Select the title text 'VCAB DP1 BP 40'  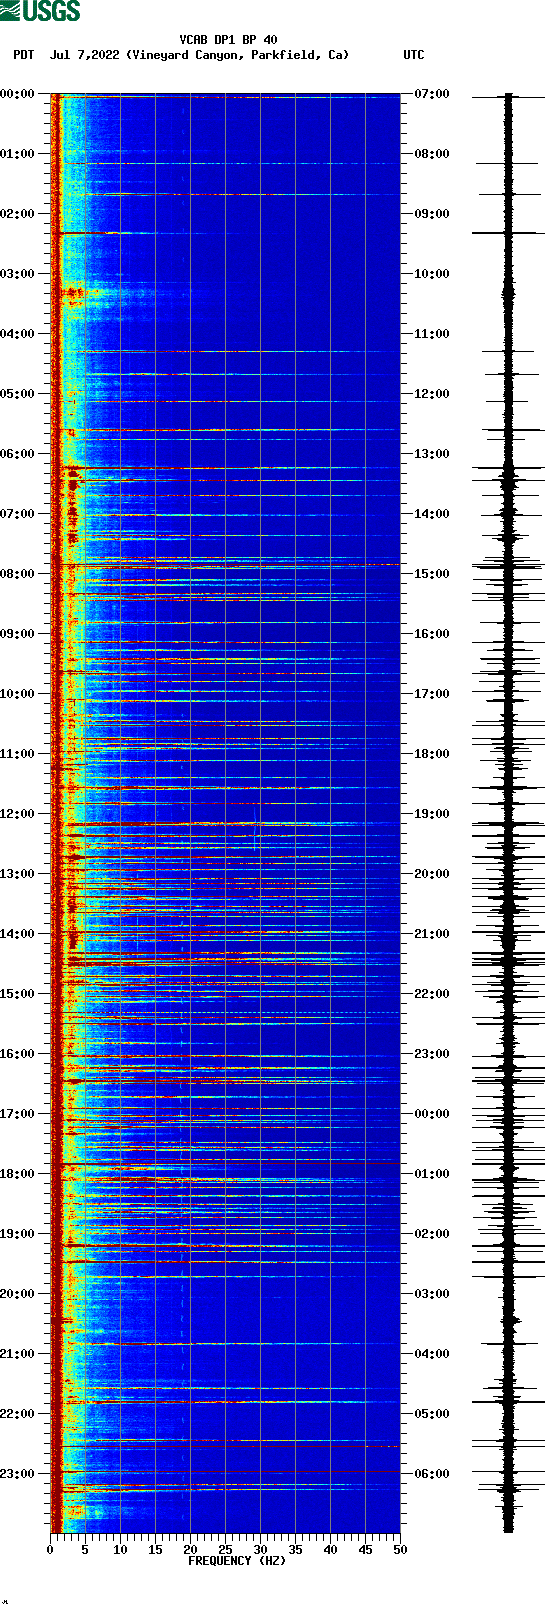(229, 40)
